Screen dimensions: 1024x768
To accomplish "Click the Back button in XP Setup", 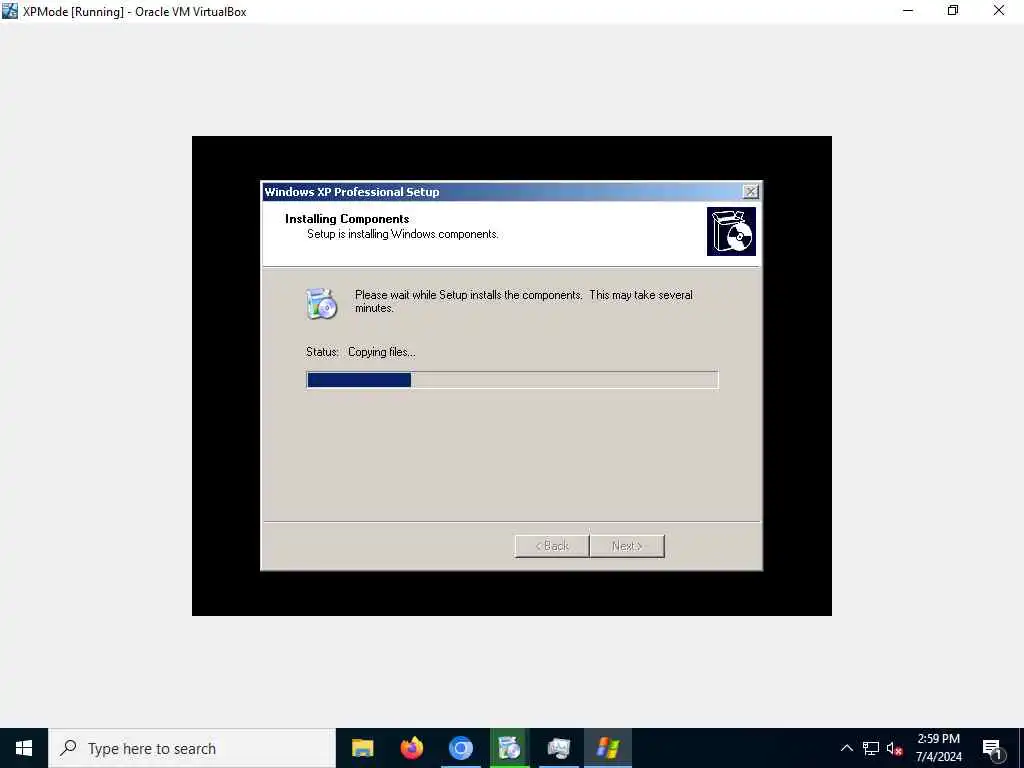I will [552, 546].
